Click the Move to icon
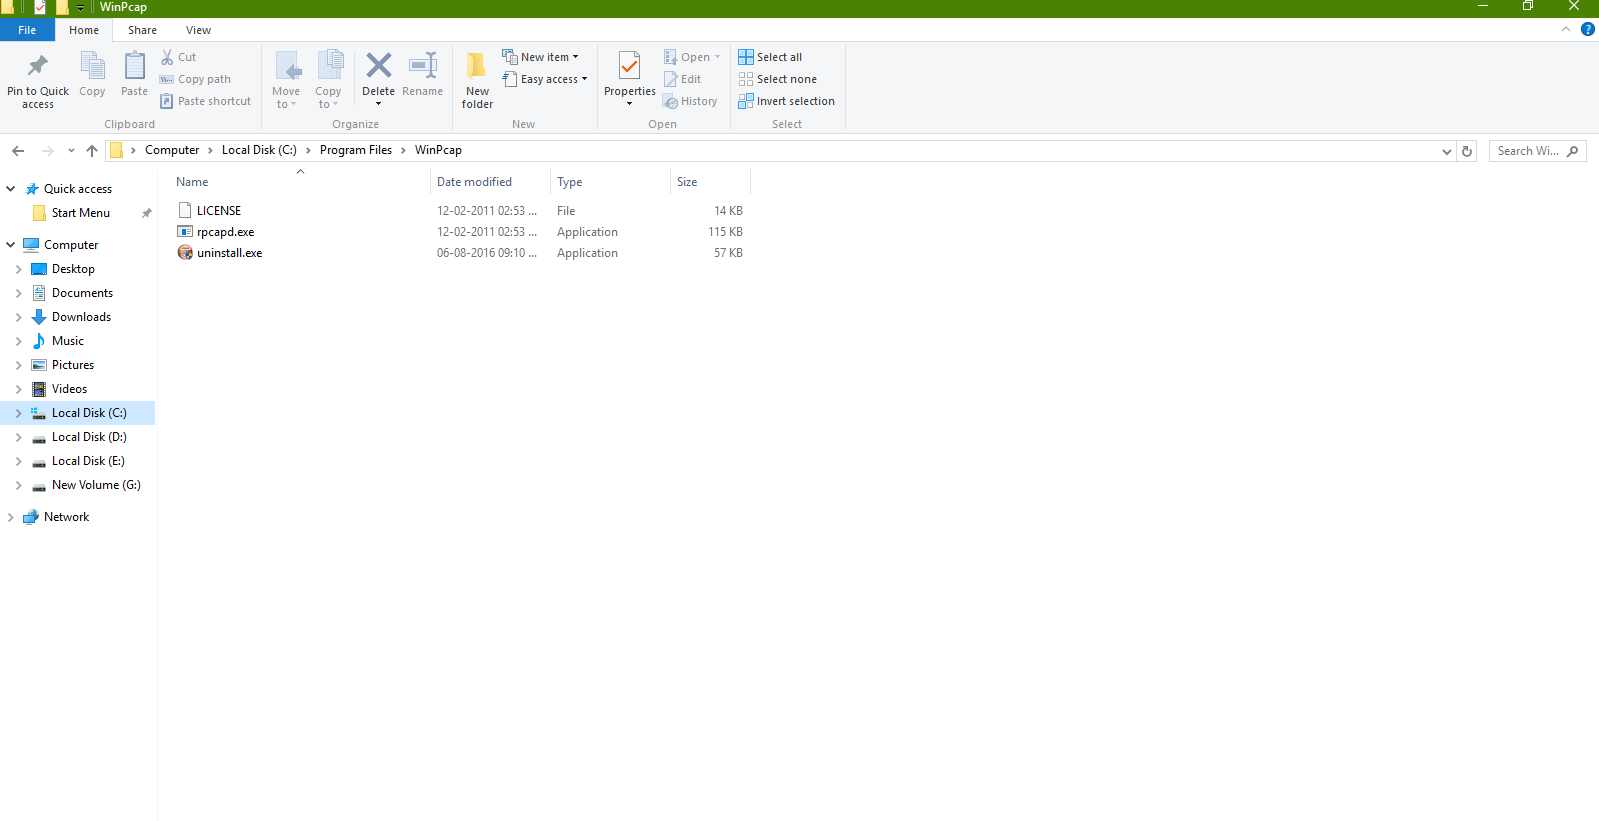The width and height of the screenshot is (1599, 821). [287, 66]
